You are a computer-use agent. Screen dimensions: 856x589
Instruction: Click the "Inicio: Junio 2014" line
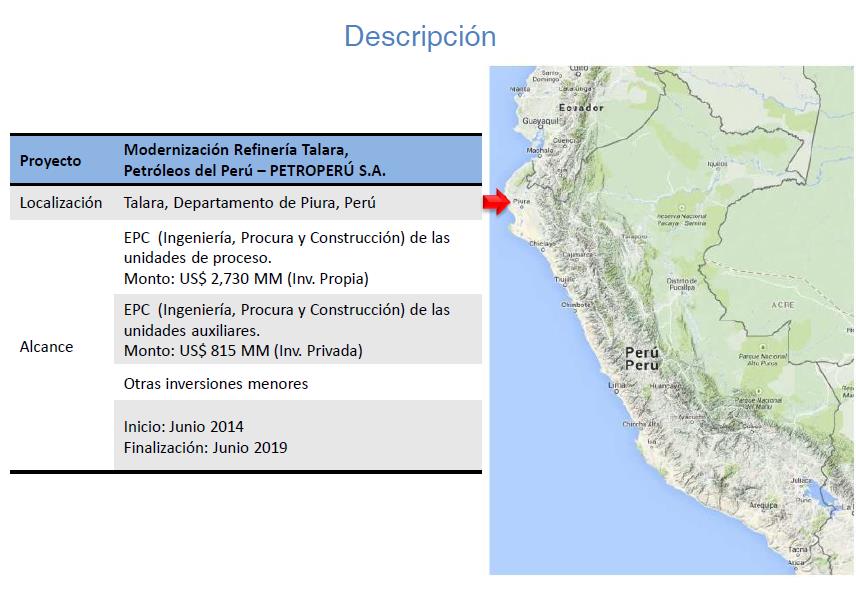pos(183,426)
